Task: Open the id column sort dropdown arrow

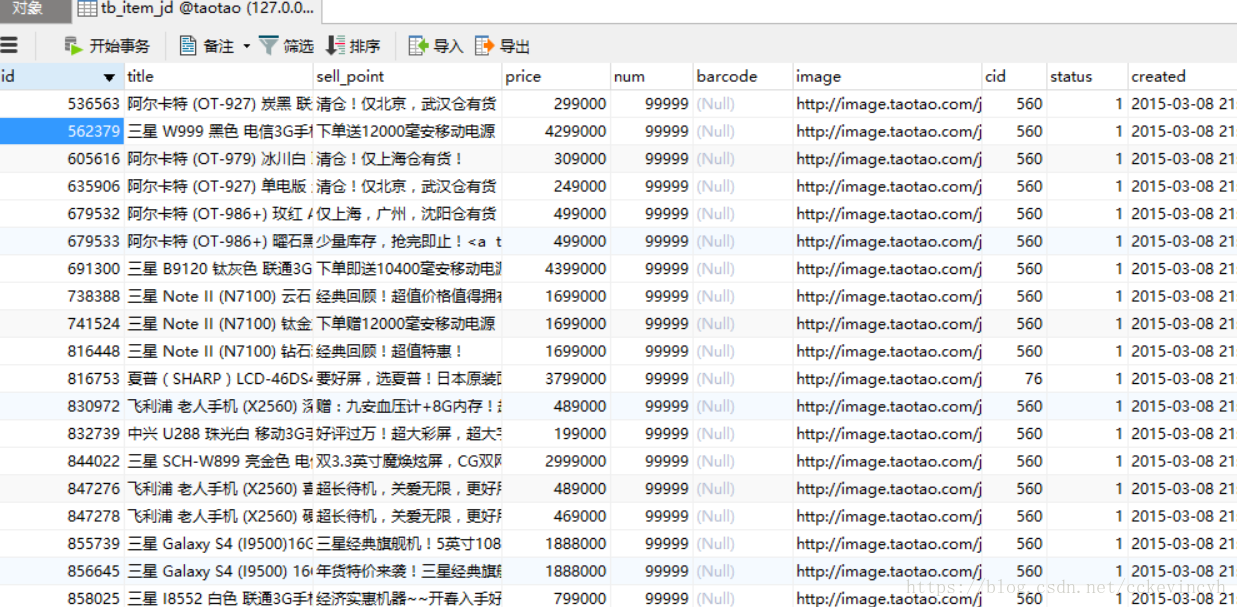Action: 110,77
